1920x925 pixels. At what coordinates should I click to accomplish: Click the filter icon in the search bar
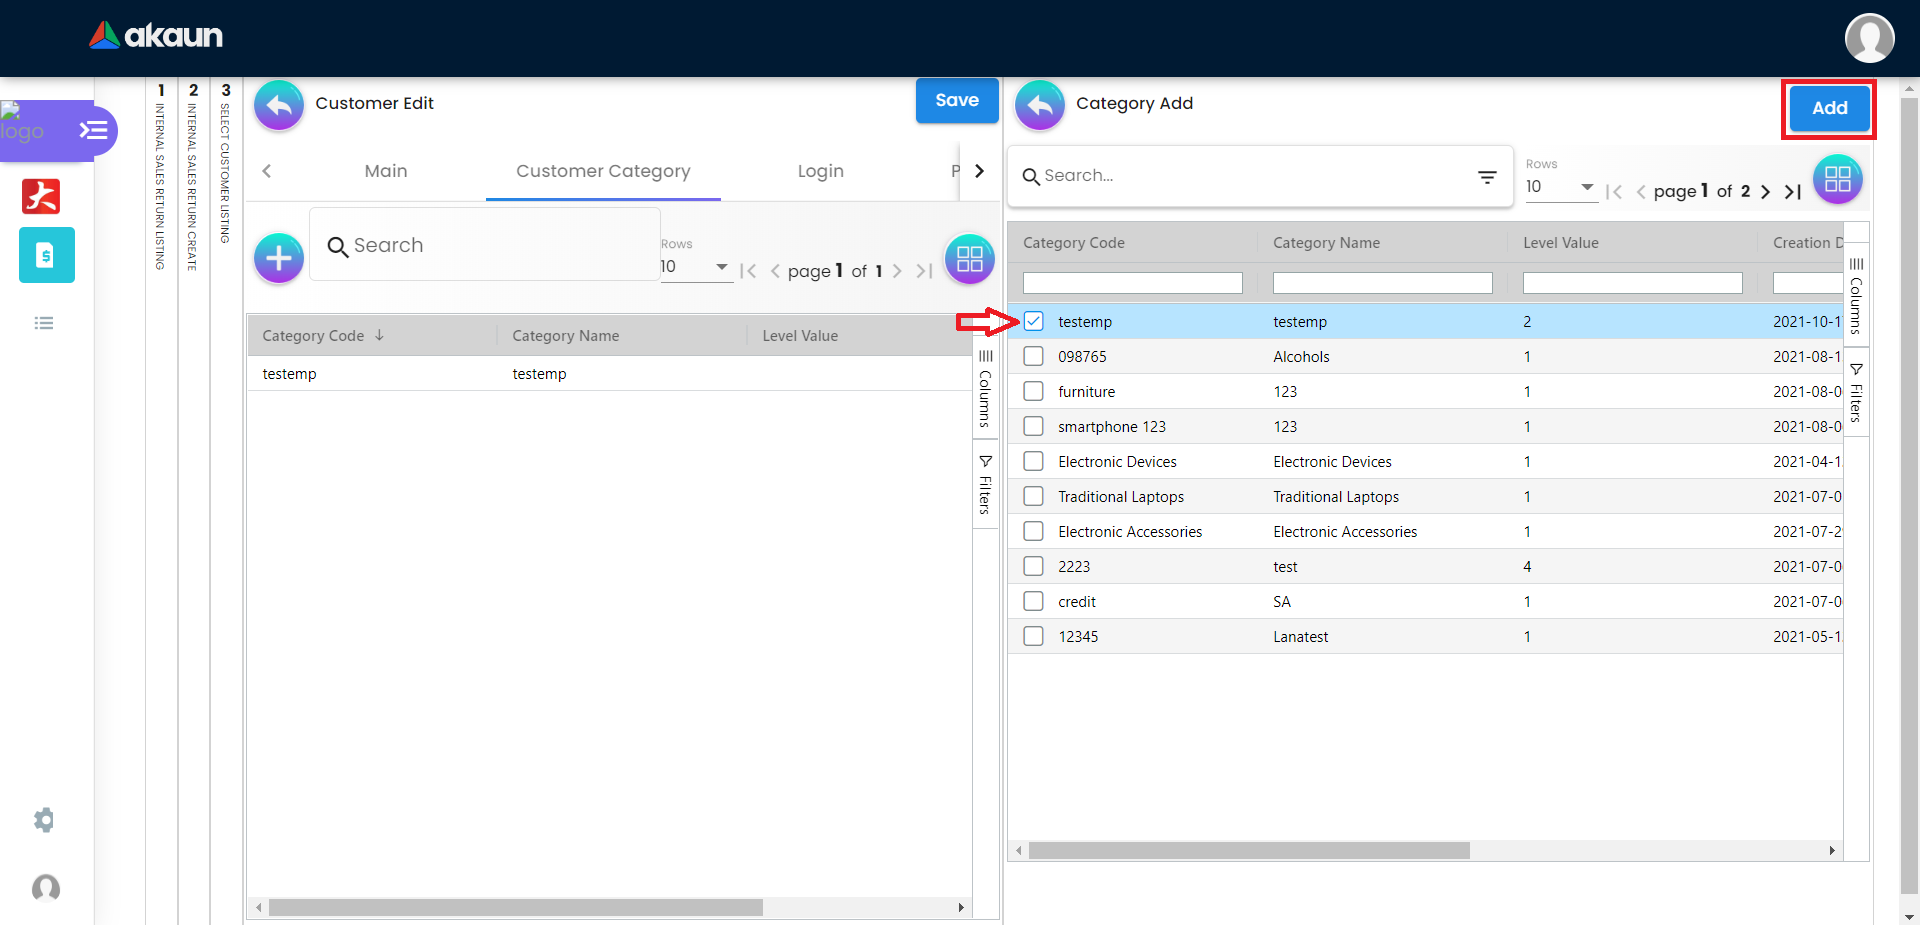1487,177
